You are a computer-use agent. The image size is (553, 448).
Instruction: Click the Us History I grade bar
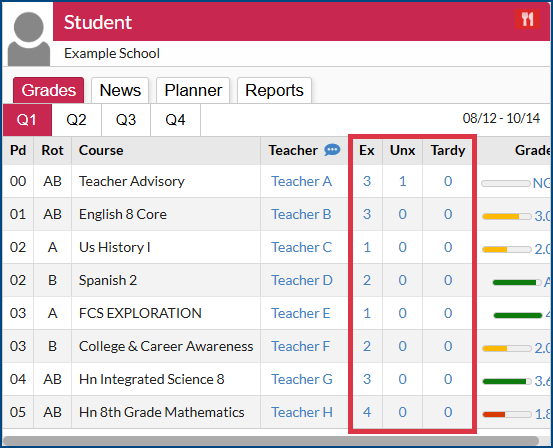tap(507, 249)
